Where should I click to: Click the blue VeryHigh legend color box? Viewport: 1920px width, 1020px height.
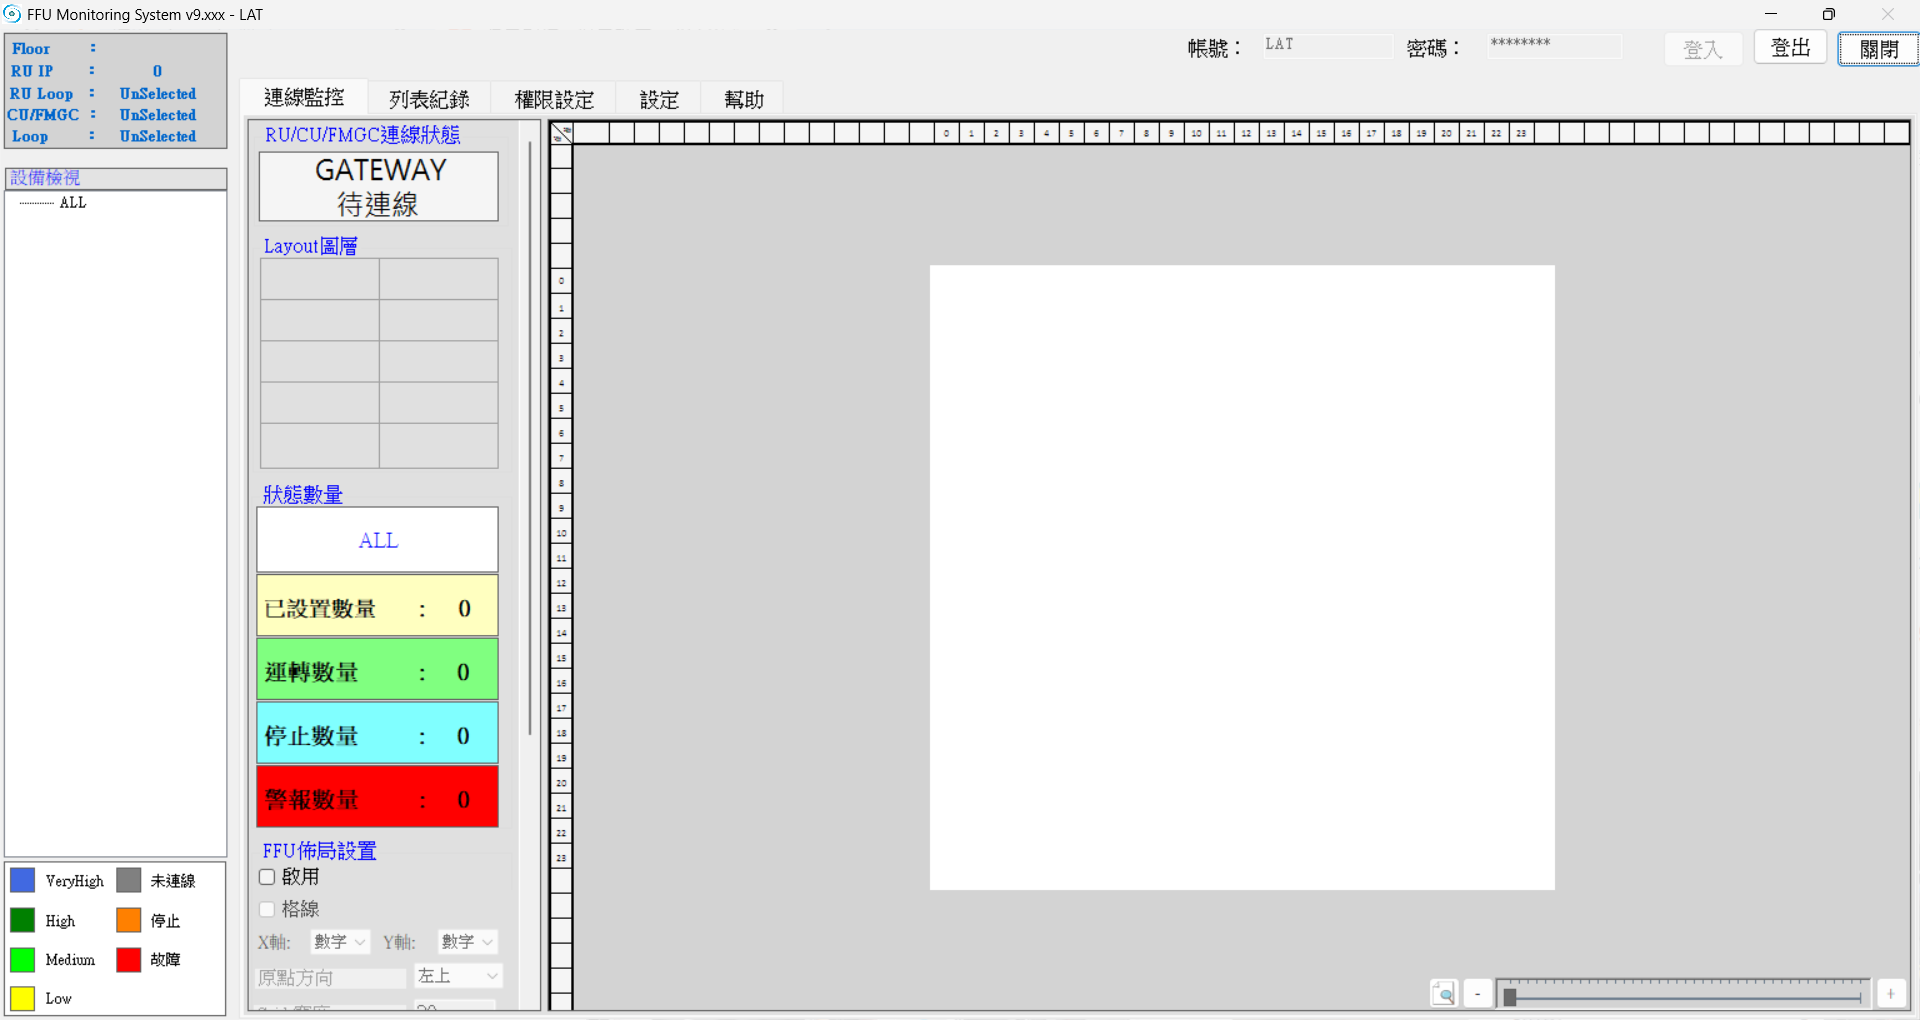tap(22, 880)
